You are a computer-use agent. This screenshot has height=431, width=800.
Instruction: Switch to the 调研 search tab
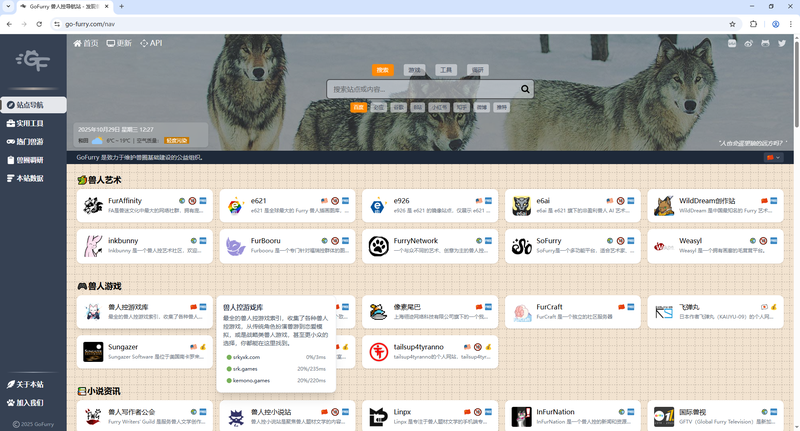478,70
